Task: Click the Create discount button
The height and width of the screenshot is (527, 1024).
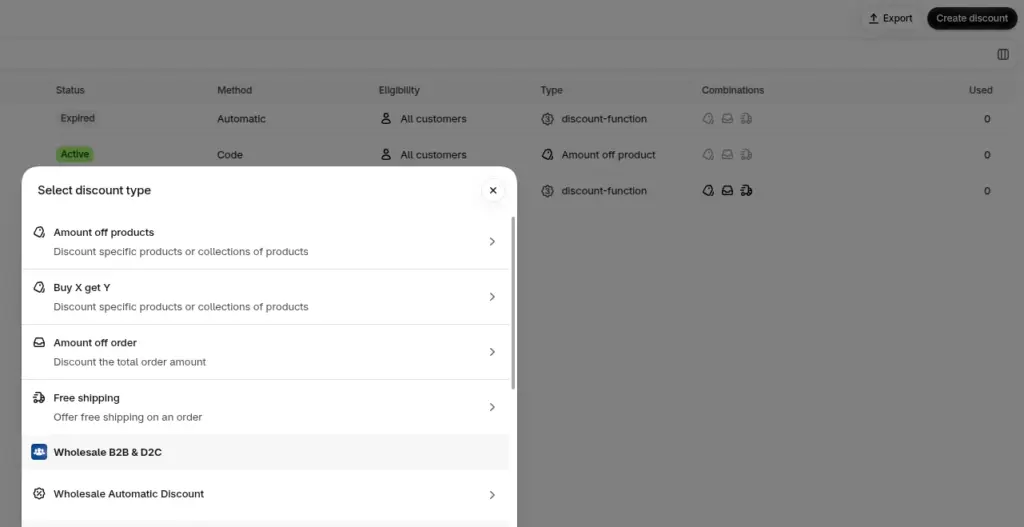Action: [972, 18]
